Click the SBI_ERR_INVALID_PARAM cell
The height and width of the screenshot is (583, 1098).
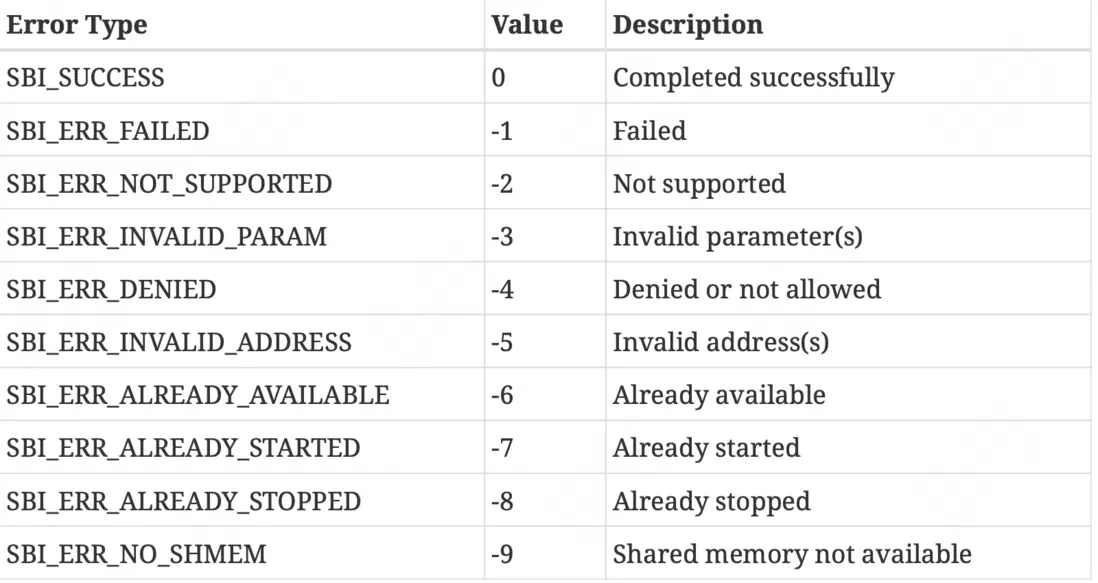(x=164, y=237)
